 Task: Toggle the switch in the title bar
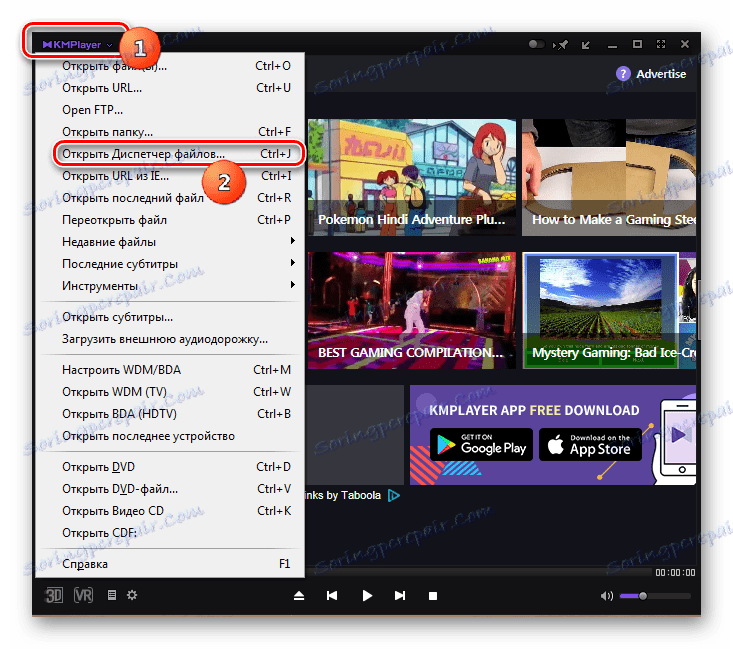(x=536, y=44)
